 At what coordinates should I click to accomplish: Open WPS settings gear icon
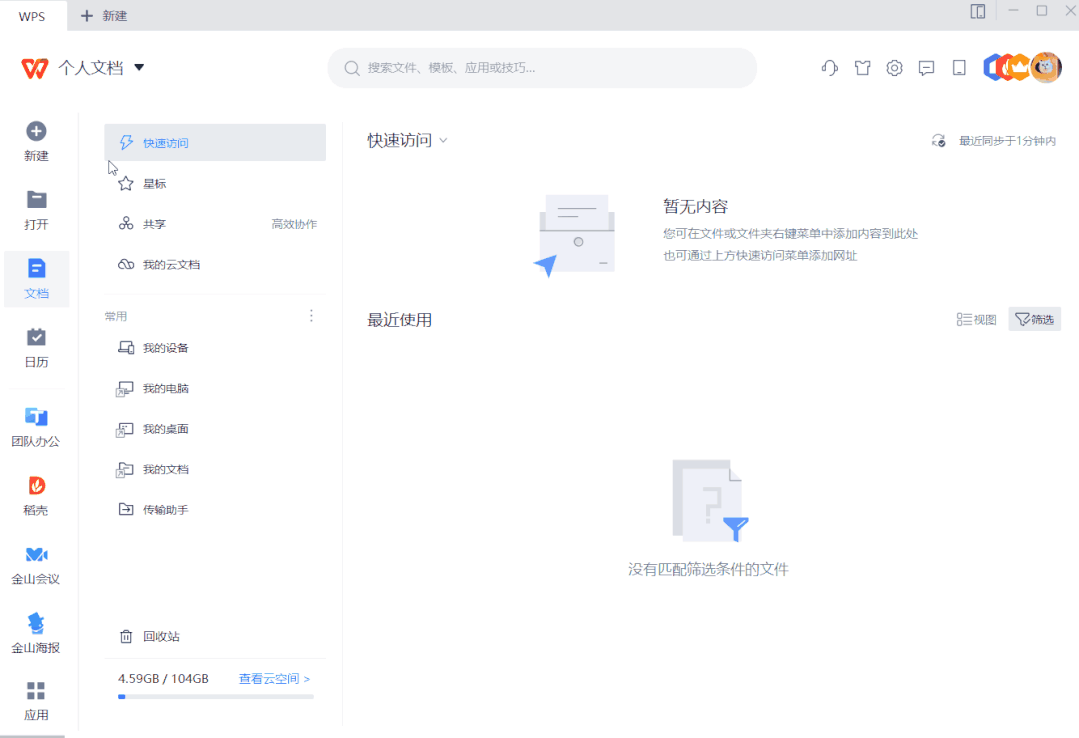[893, 67]
